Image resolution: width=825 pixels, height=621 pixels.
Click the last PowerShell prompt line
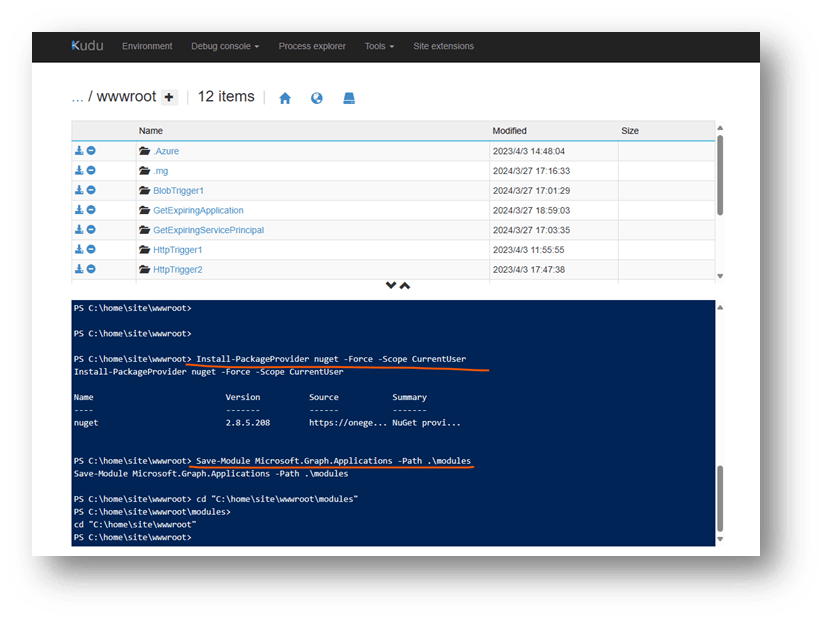(133, 537)
